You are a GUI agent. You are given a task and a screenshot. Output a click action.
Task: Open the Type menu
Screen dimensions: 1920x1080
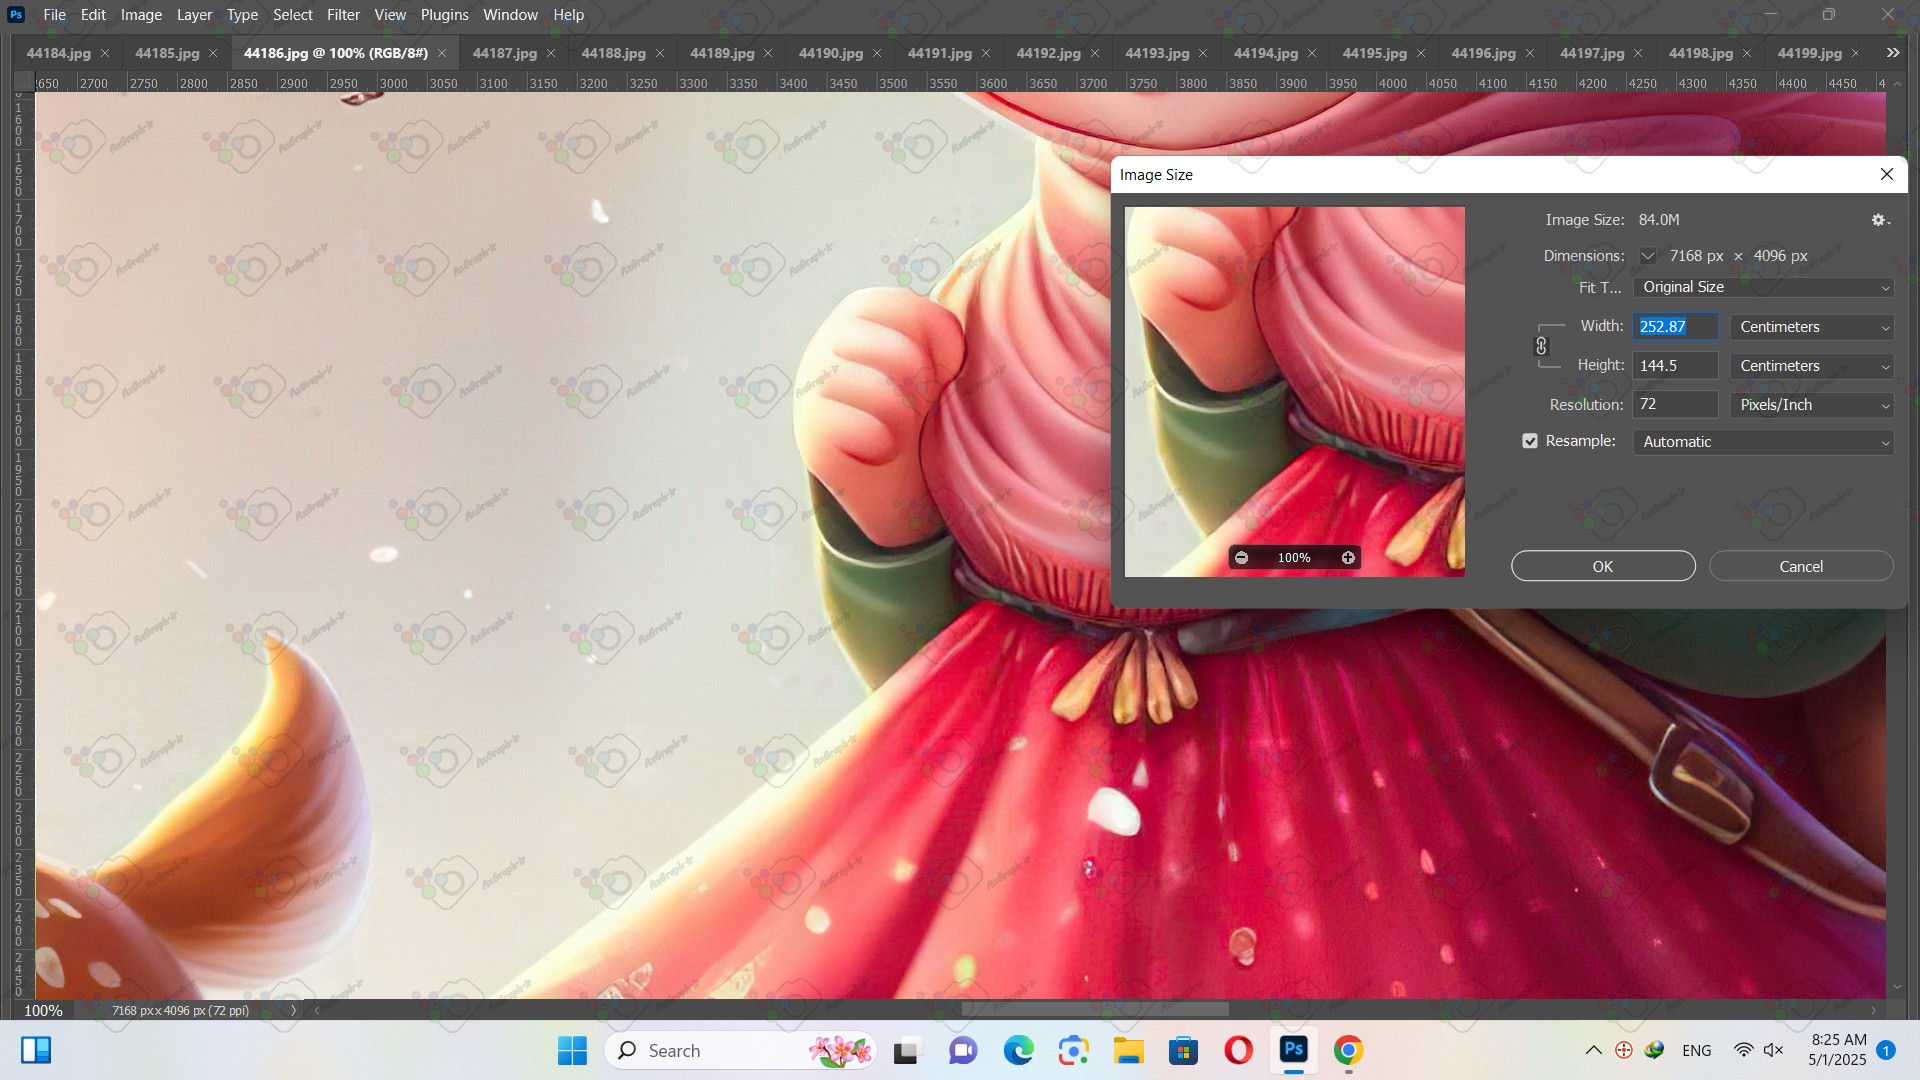point(242,15)
